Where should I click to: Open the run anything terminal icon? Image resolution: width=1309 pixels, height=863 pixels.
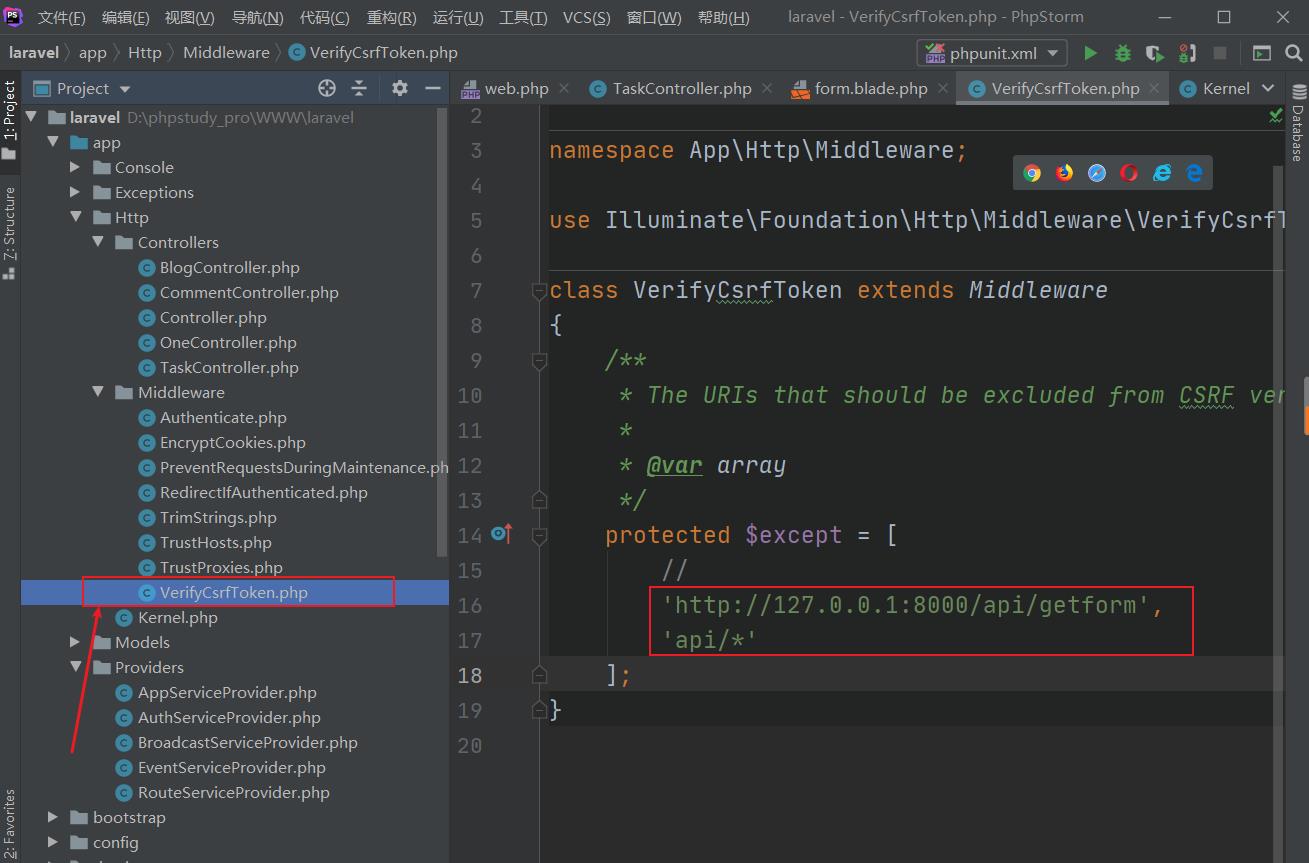(1262, 53)
